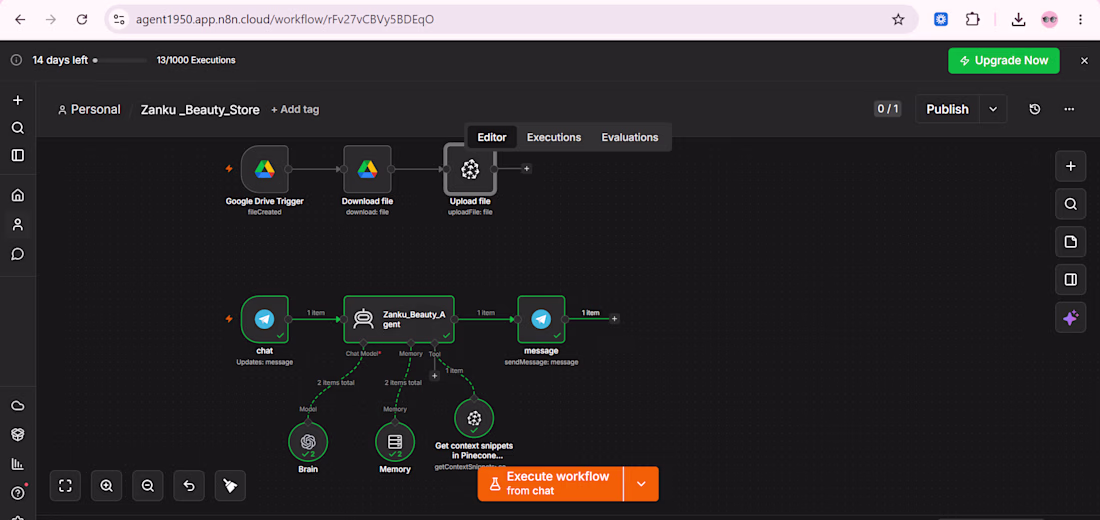
Task: Click the Upgrade Now button
Action: pyautogui.click(x=1004, y=60)
